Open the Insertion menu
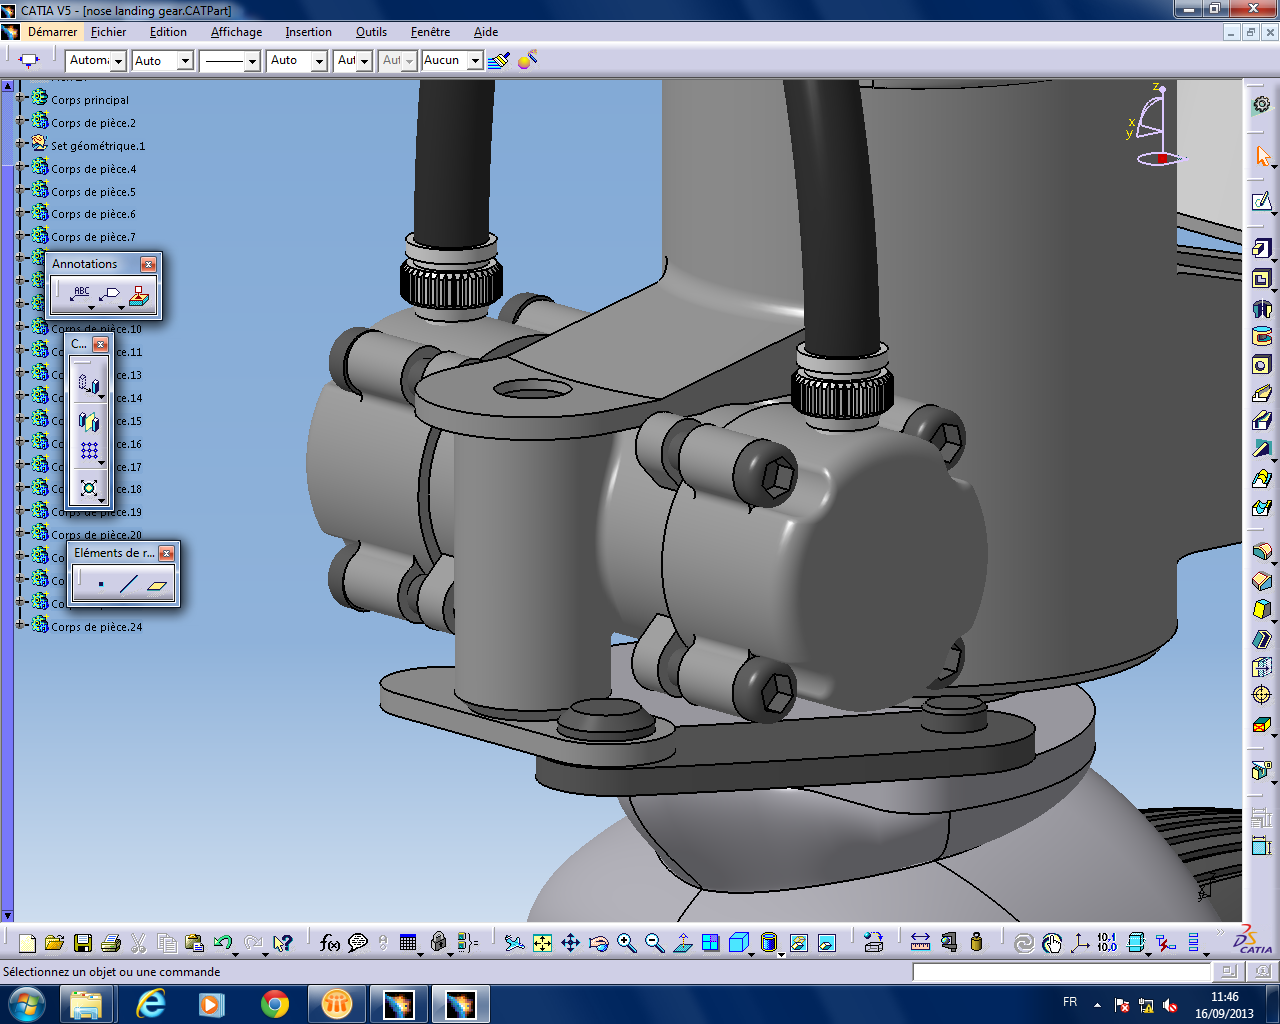This screenshot has width=1280, height=1024. click(x=308, y=32)
